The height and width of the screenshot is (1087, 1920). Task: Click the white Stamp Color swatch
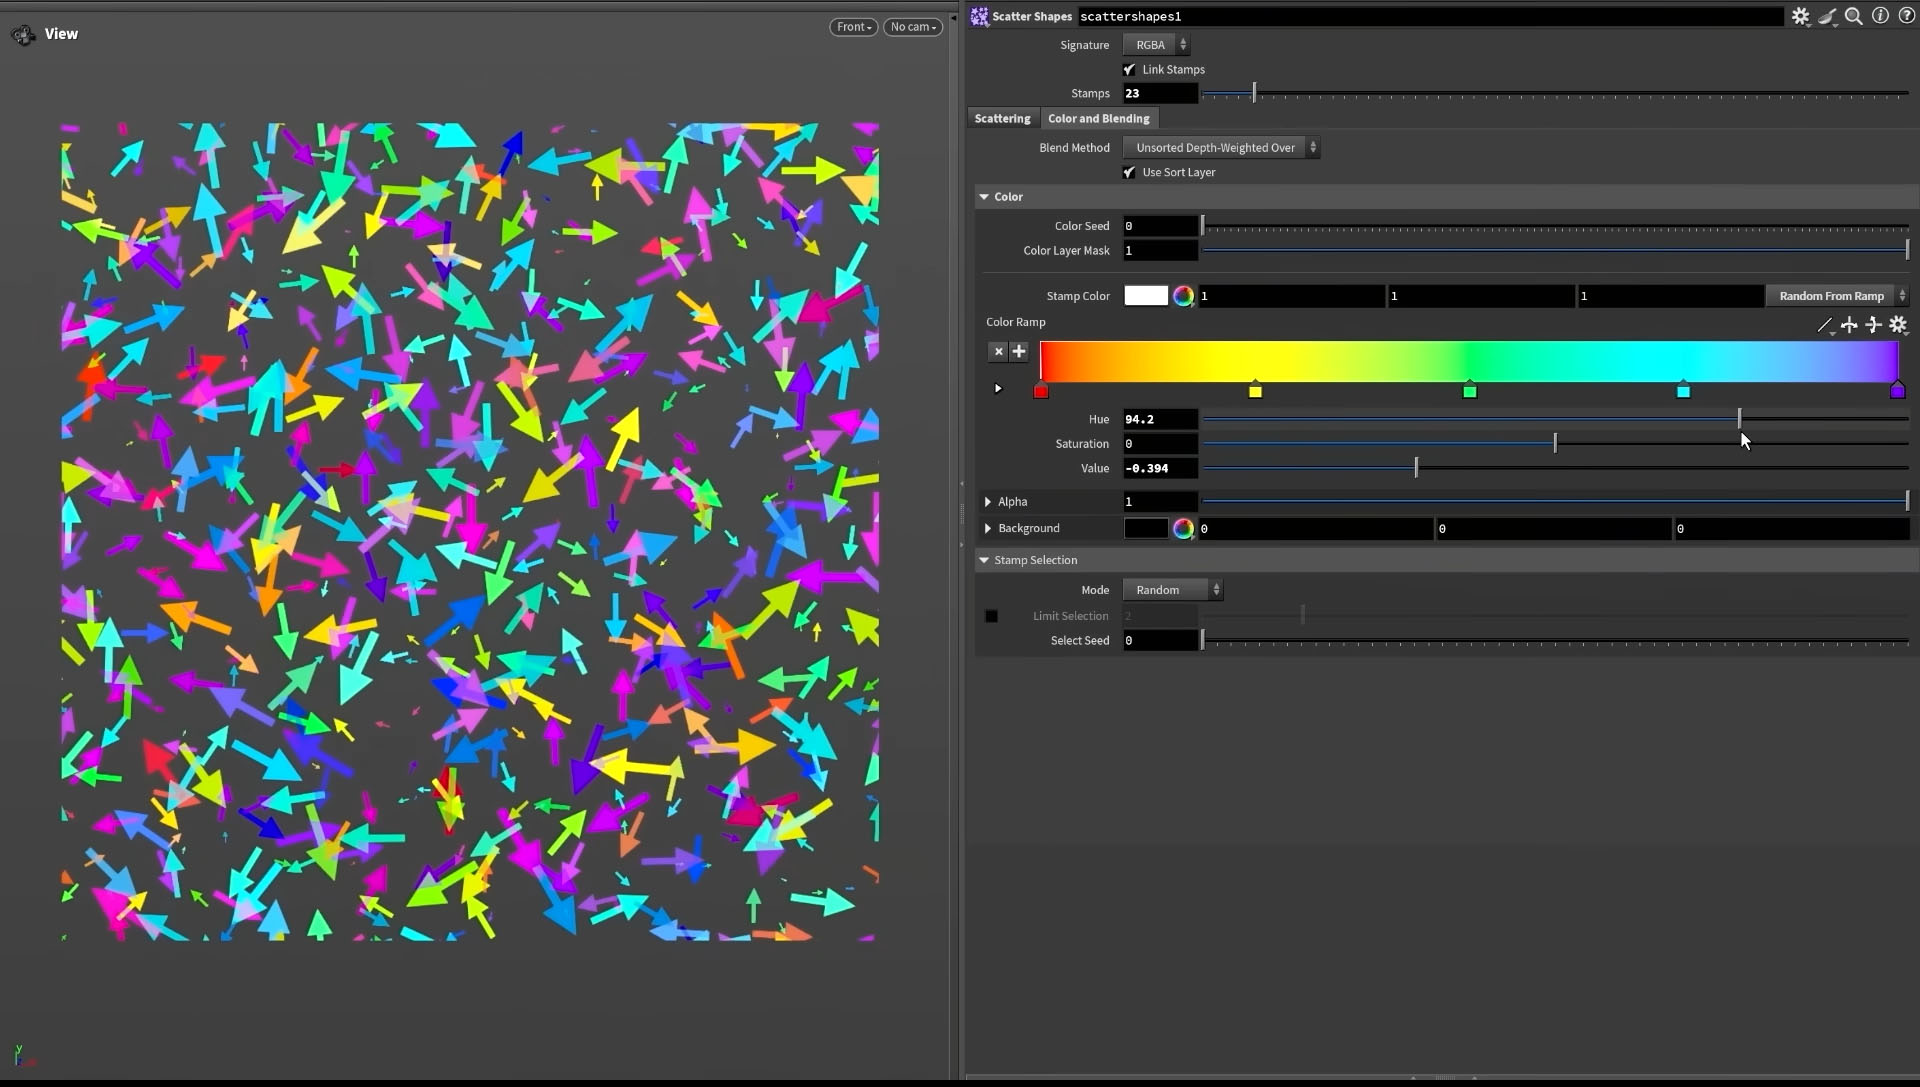[x=1146, y=296]
